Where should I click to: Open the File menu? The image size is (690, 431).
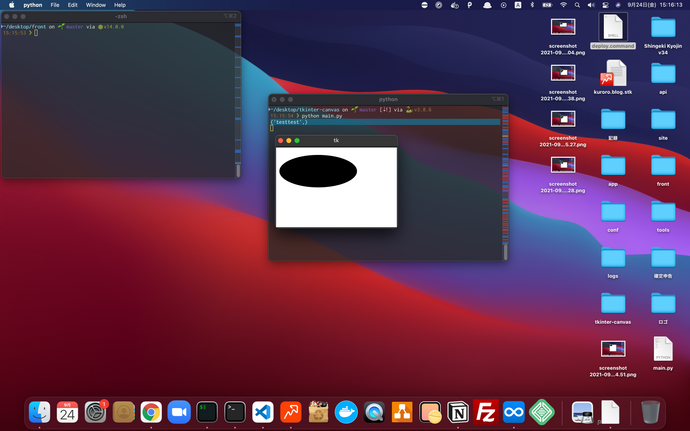[x=55, y=5]
